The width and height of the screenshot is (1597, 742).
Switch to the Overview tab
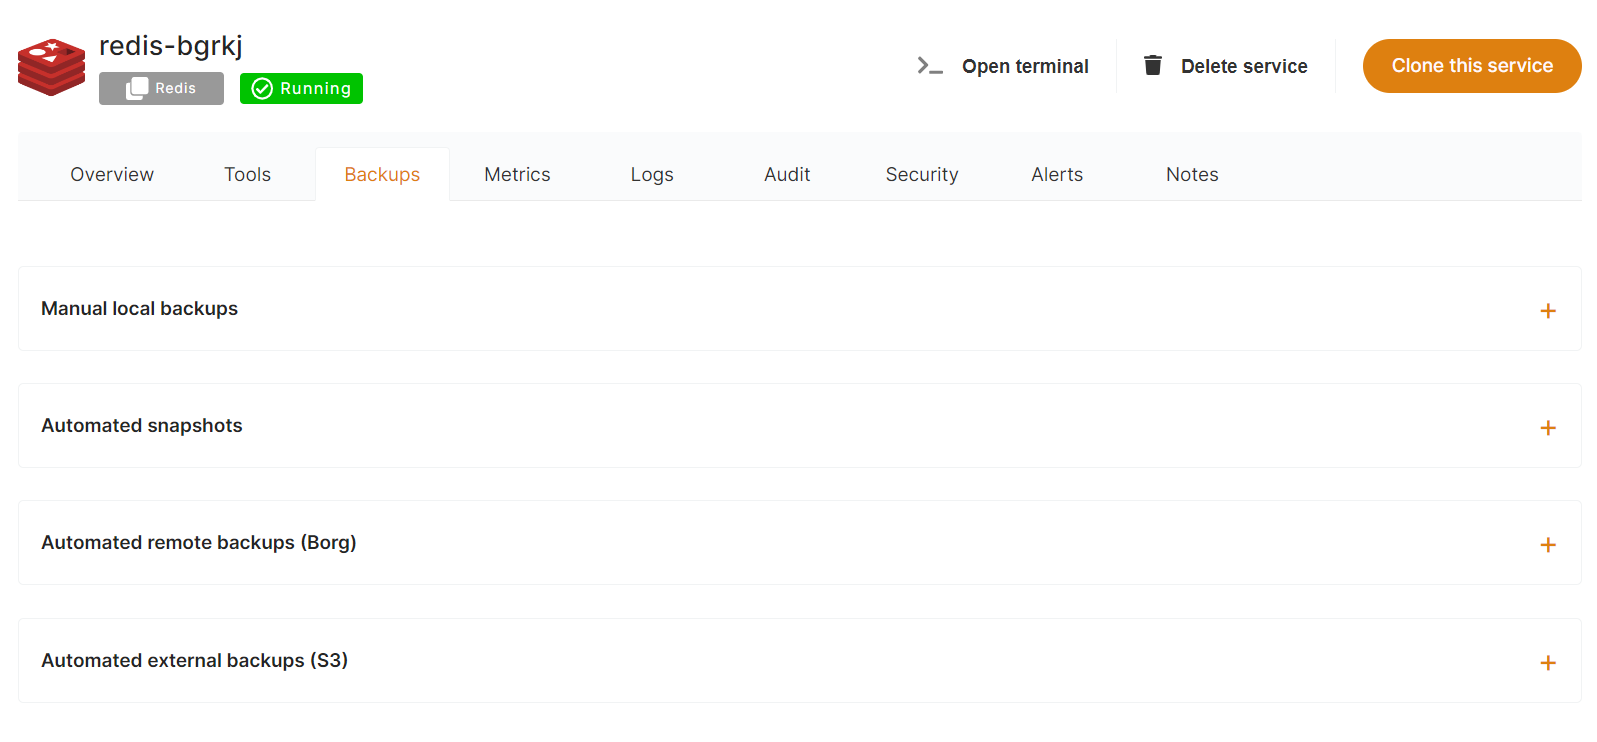pos(112,174)
